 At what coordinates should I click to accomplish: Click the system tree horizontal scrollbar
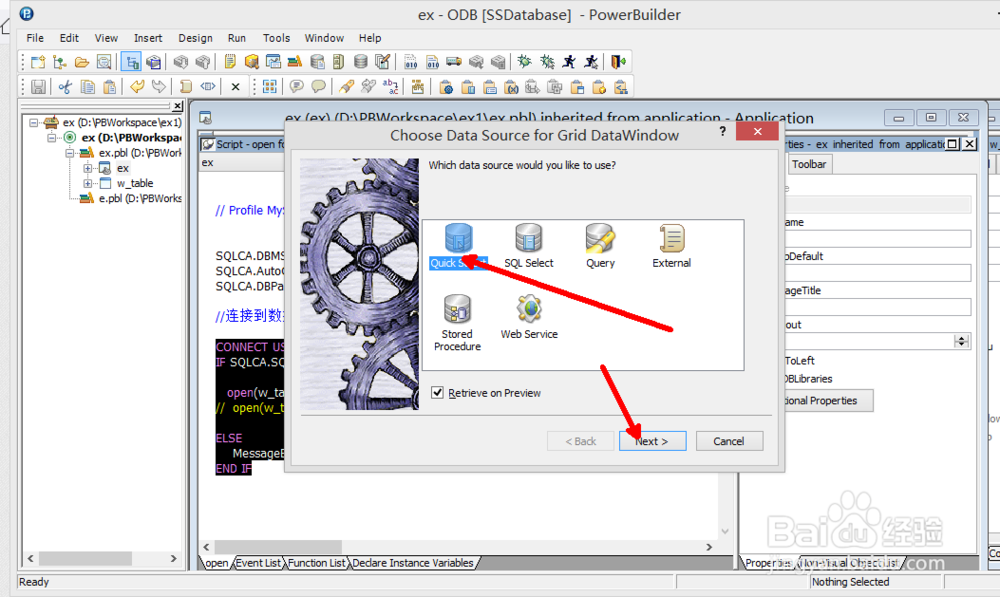tap(102, 559)
